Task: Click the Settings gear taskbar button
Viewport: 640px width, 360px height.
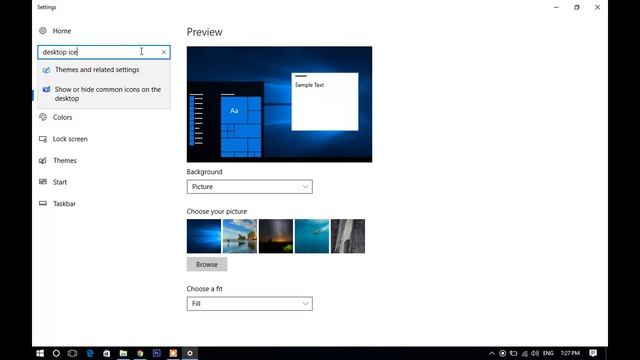Action: click(190, 353)
